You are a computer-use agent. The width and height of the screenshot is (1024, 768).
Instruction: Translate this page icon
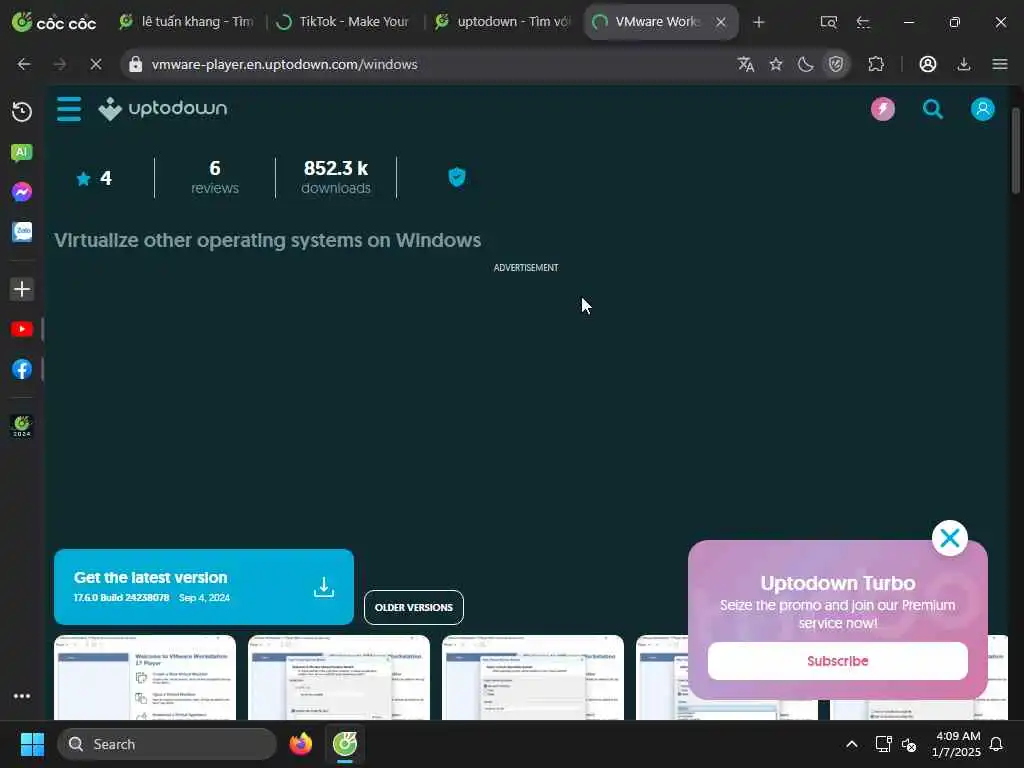click(x=746, y=64)
